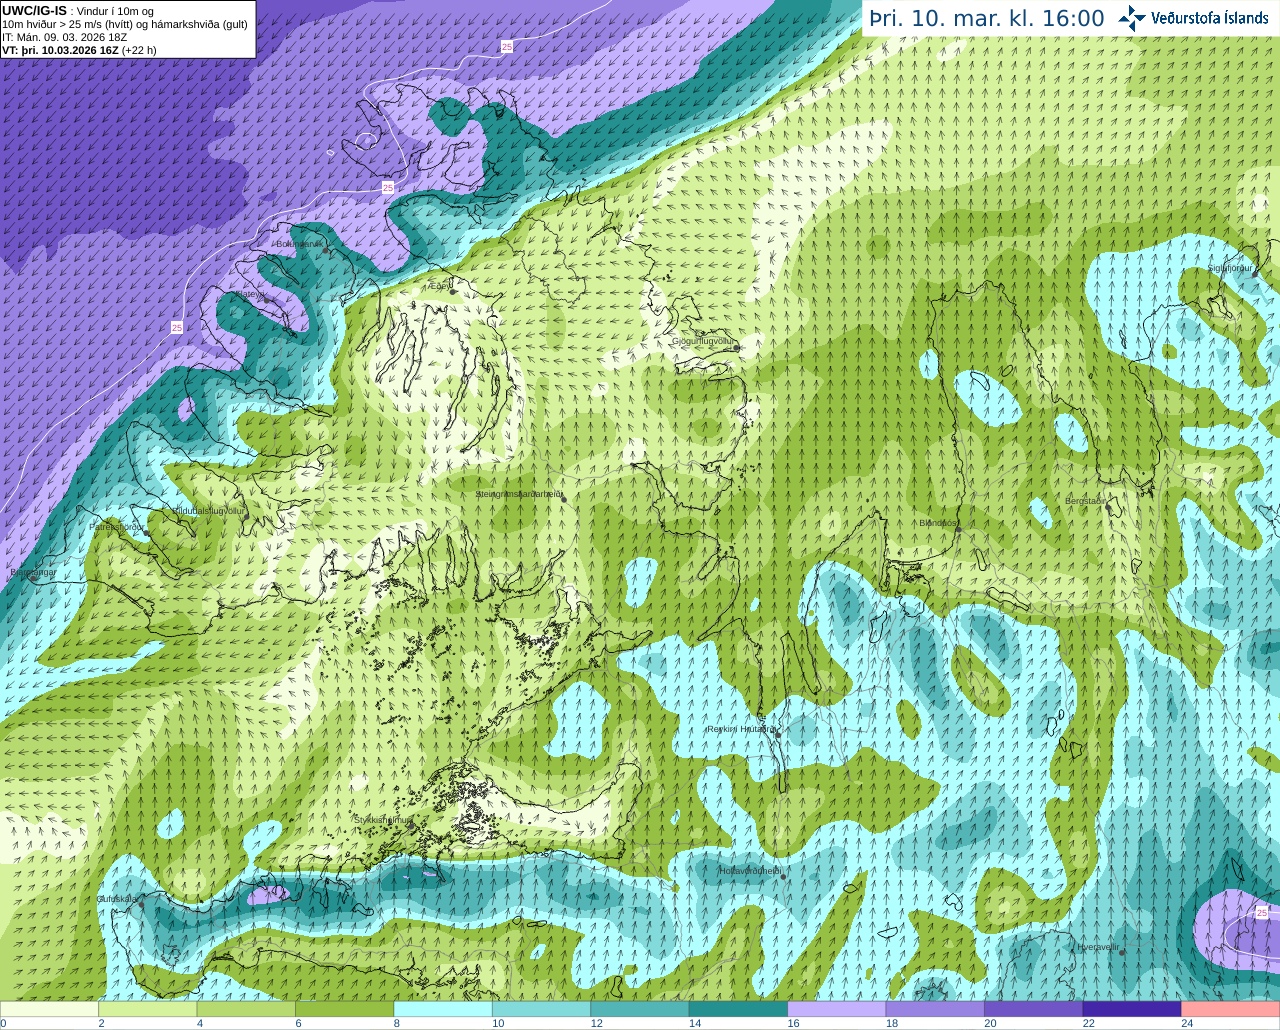The image size is (1280, 1030).
Task: Click the 25 contour label west of Flateyri
Action: 177,327
